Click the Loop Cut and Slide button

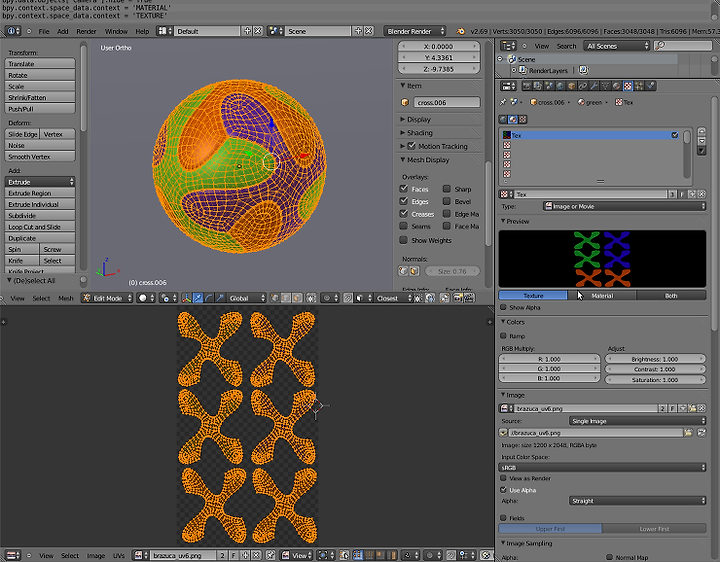[40, 227]
